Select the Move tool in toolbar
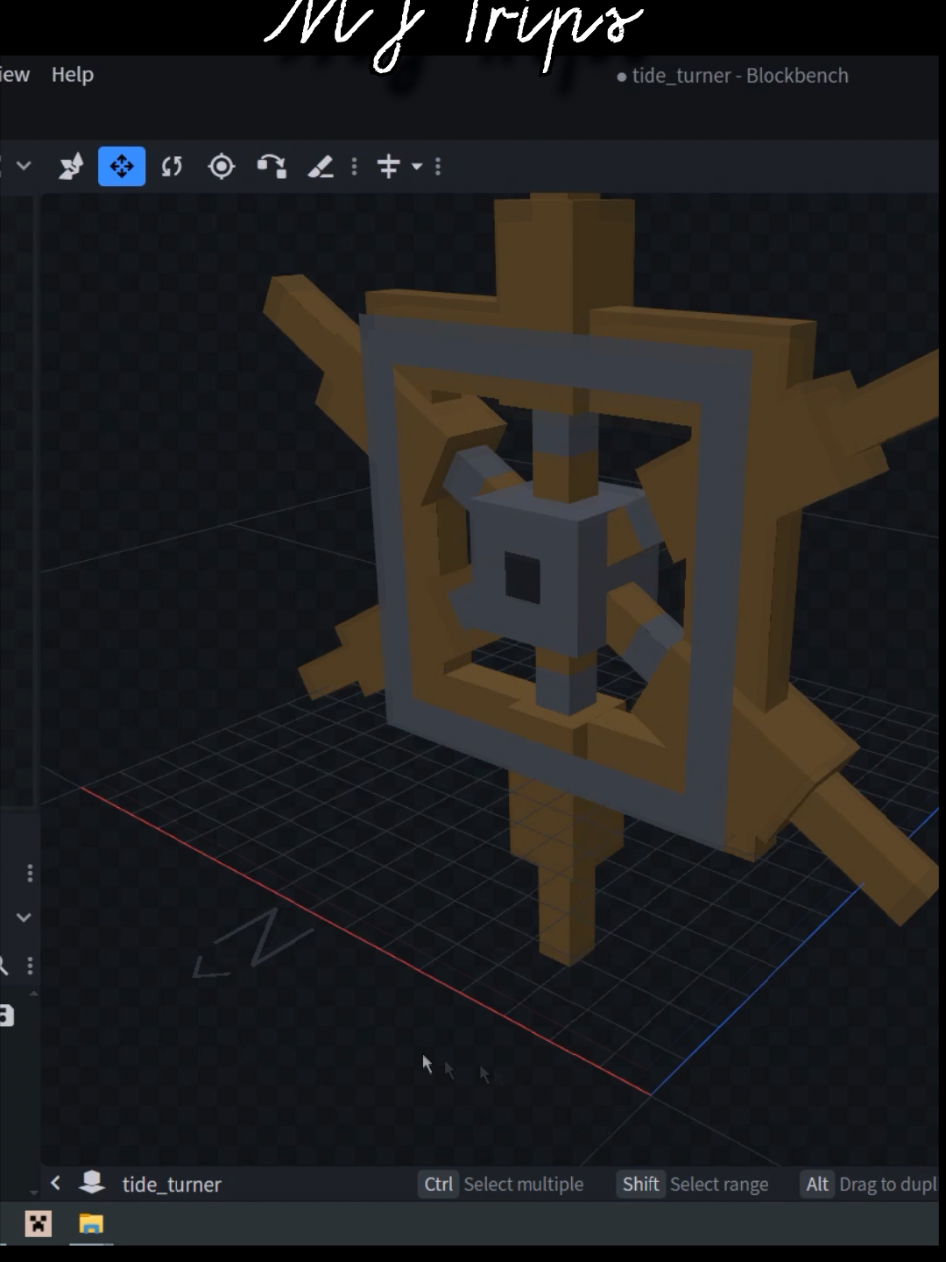Viewport: 946px width, 1262px height. coord(121,166)
